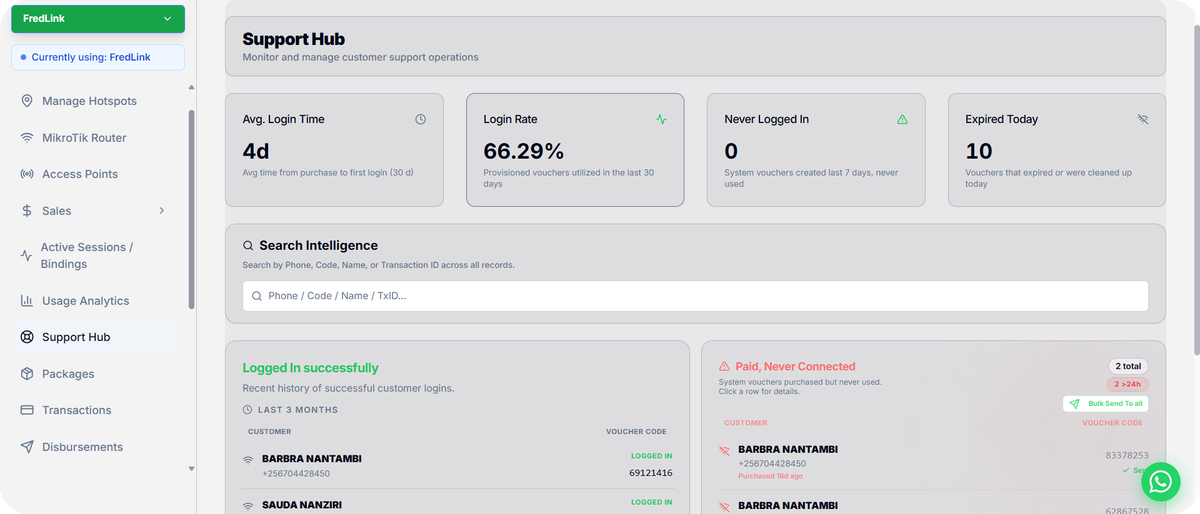Click the clock icon on Avg. Login Time
The image size is (1200, 514).
420,119
